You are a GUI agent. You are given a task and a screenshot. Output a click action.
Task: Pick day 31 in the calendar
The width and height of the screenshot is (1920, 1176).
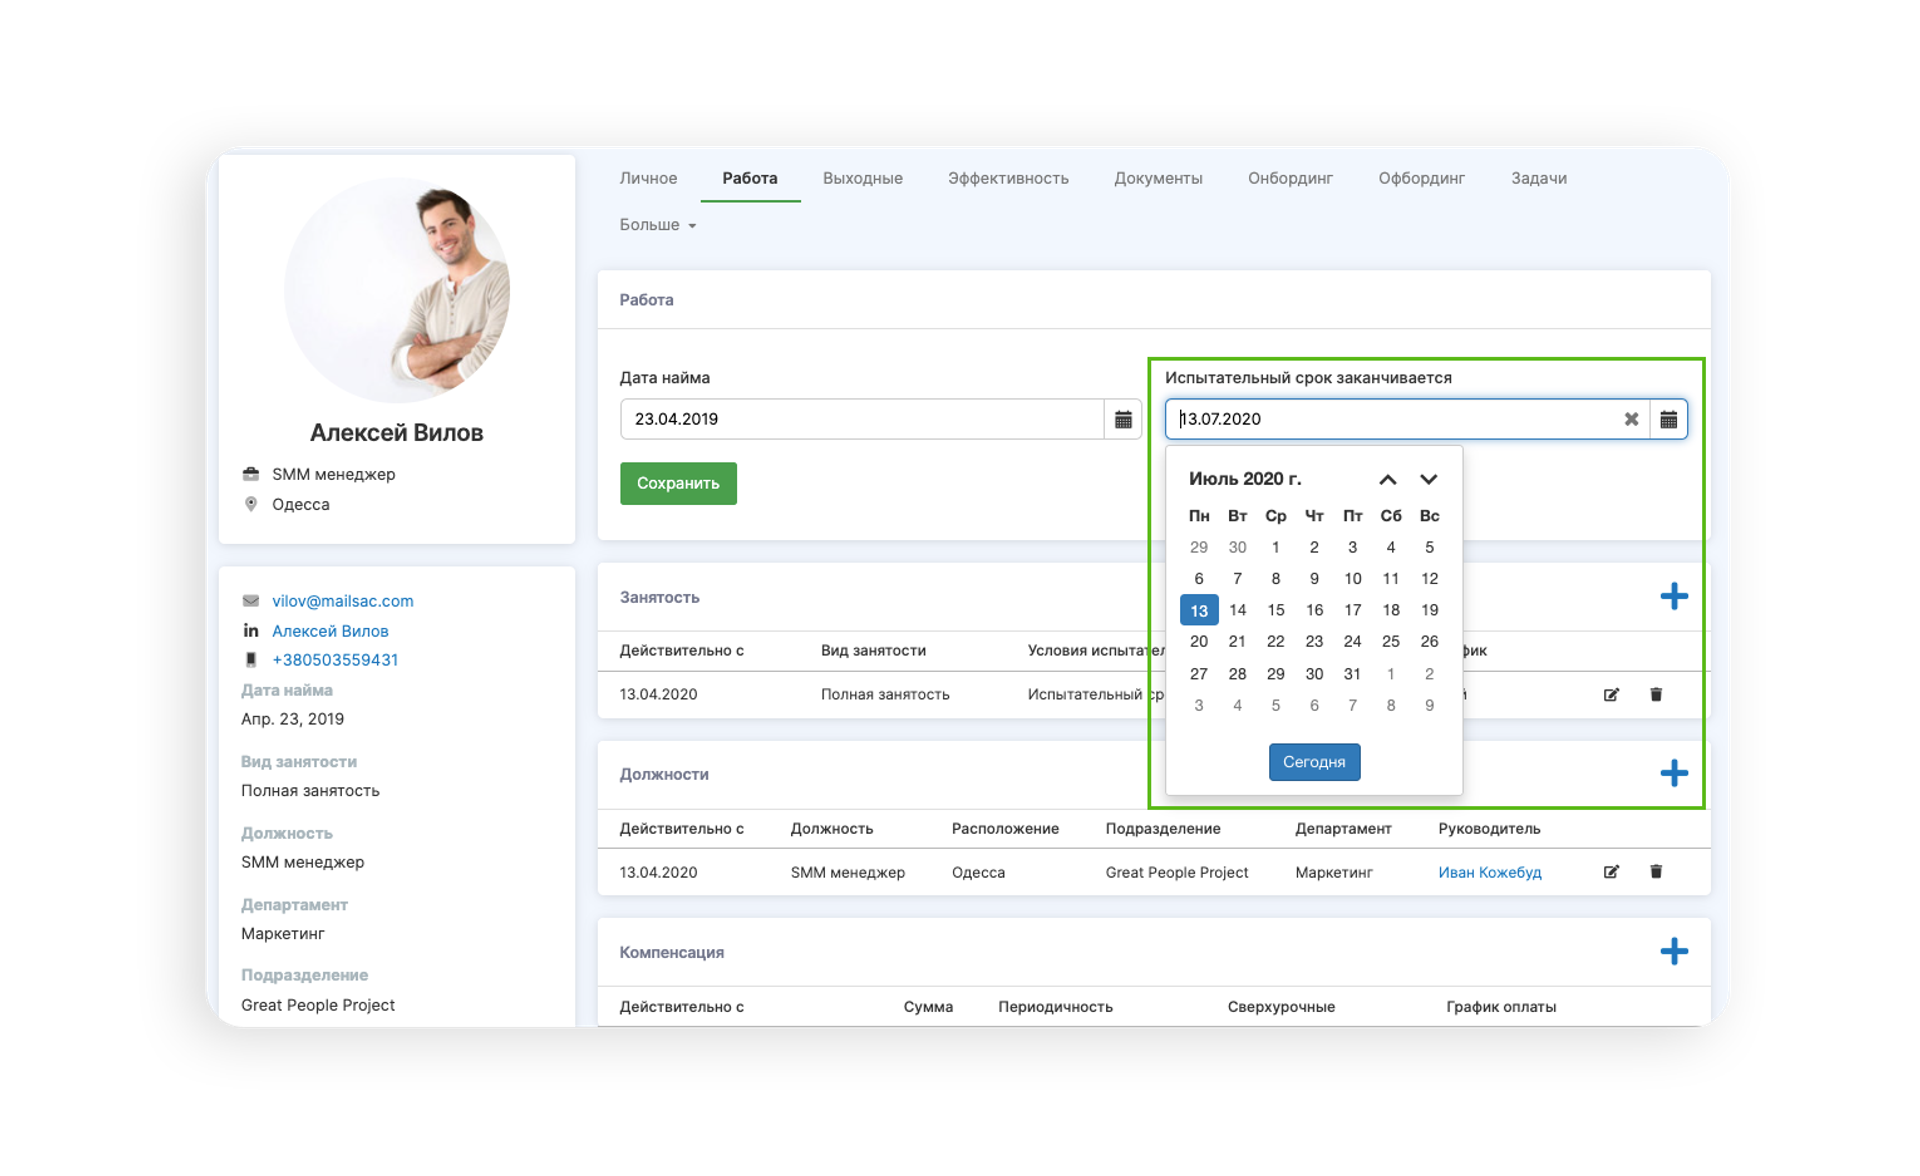(x=1352, y=674)
